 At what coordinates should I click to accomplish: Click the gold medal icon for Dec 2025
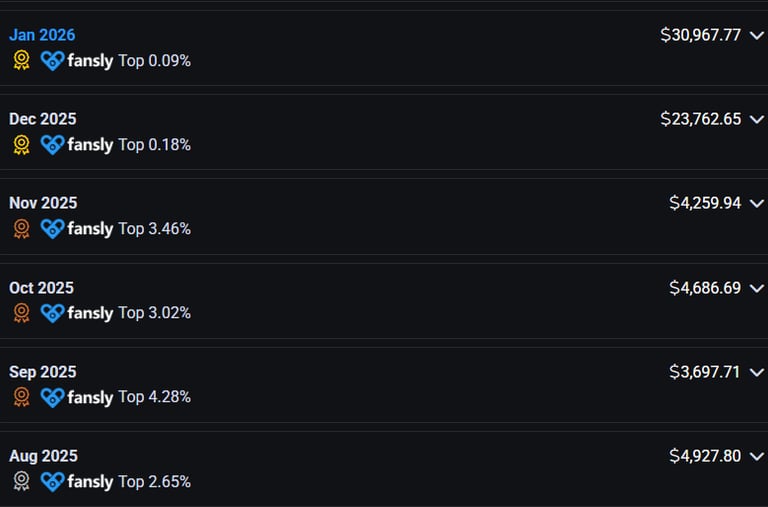coord(21,145)
